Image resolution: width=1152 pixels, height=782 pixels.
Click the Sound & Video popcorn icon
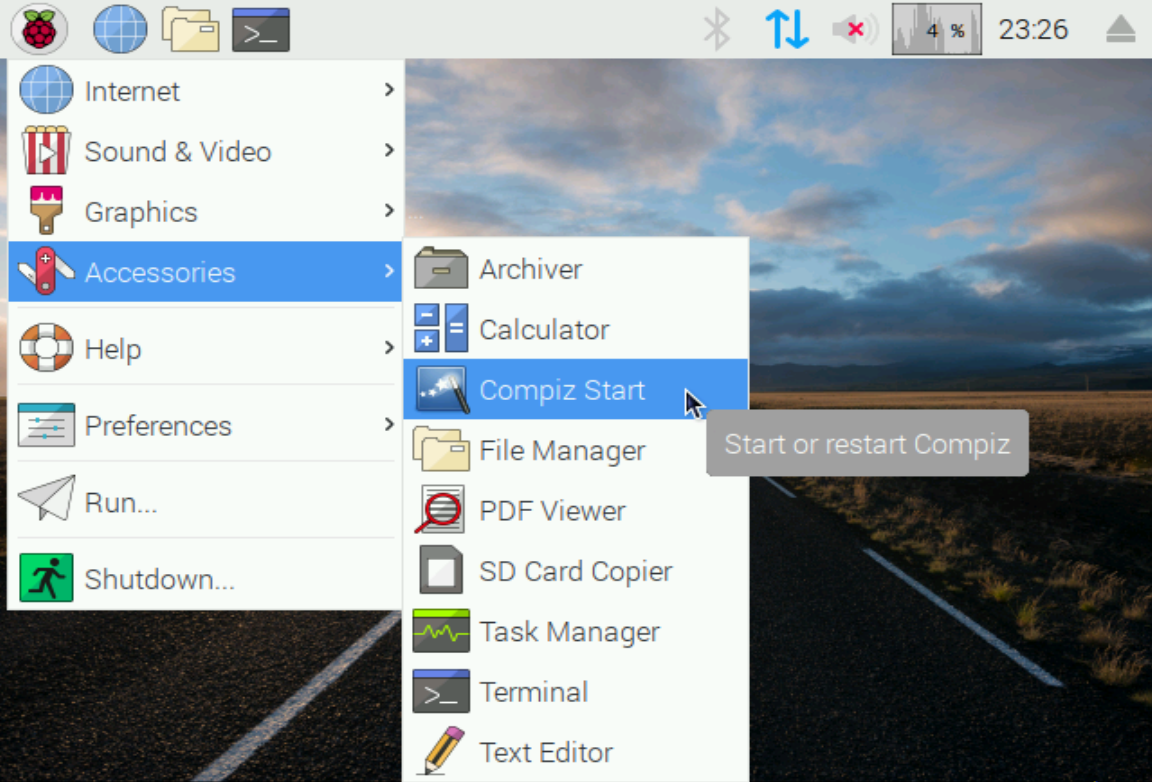[46, 150]
